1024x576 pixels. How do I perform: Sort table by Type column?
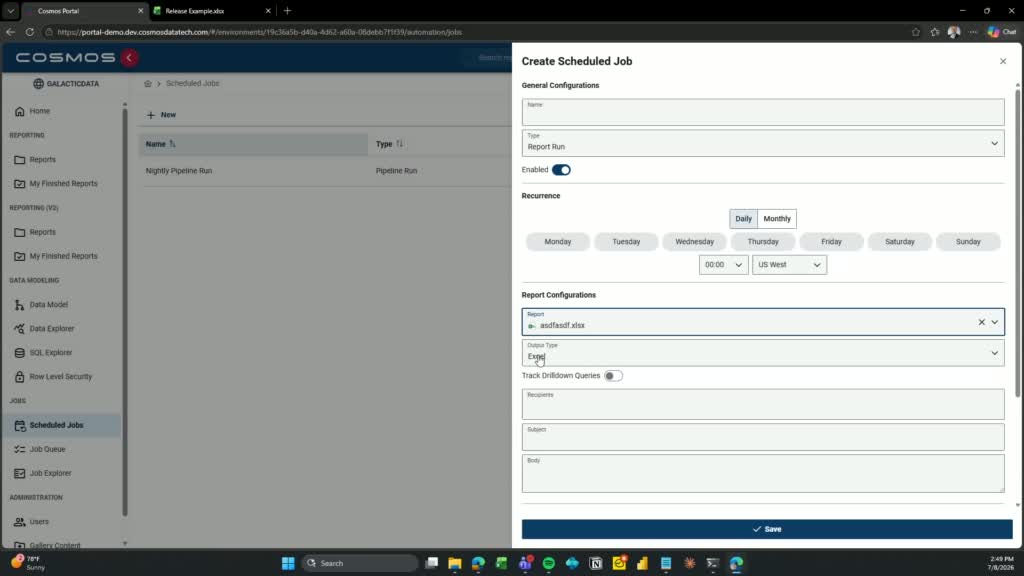click(389, 144)
